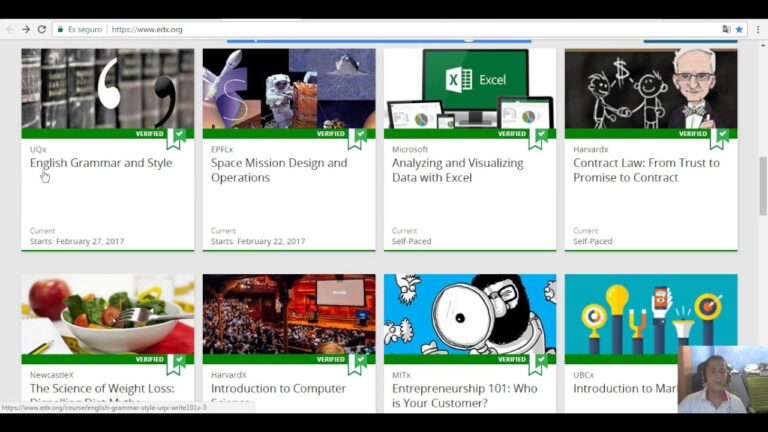Click the Harvardx label on Contract Law card
The width and height of the screenshot is (768, 432).
pyautogui.click(x=590, y=149)
